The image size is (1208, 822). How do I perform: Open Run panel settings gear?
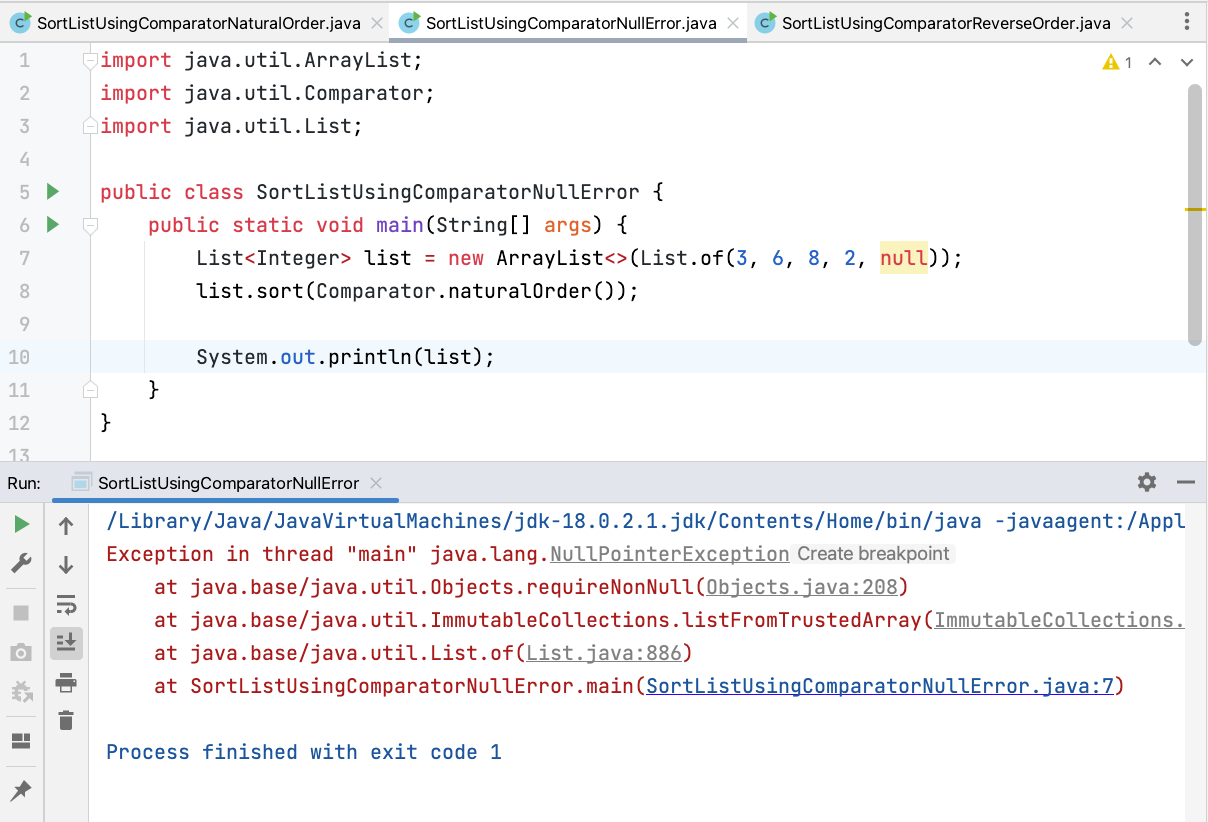1146,482
